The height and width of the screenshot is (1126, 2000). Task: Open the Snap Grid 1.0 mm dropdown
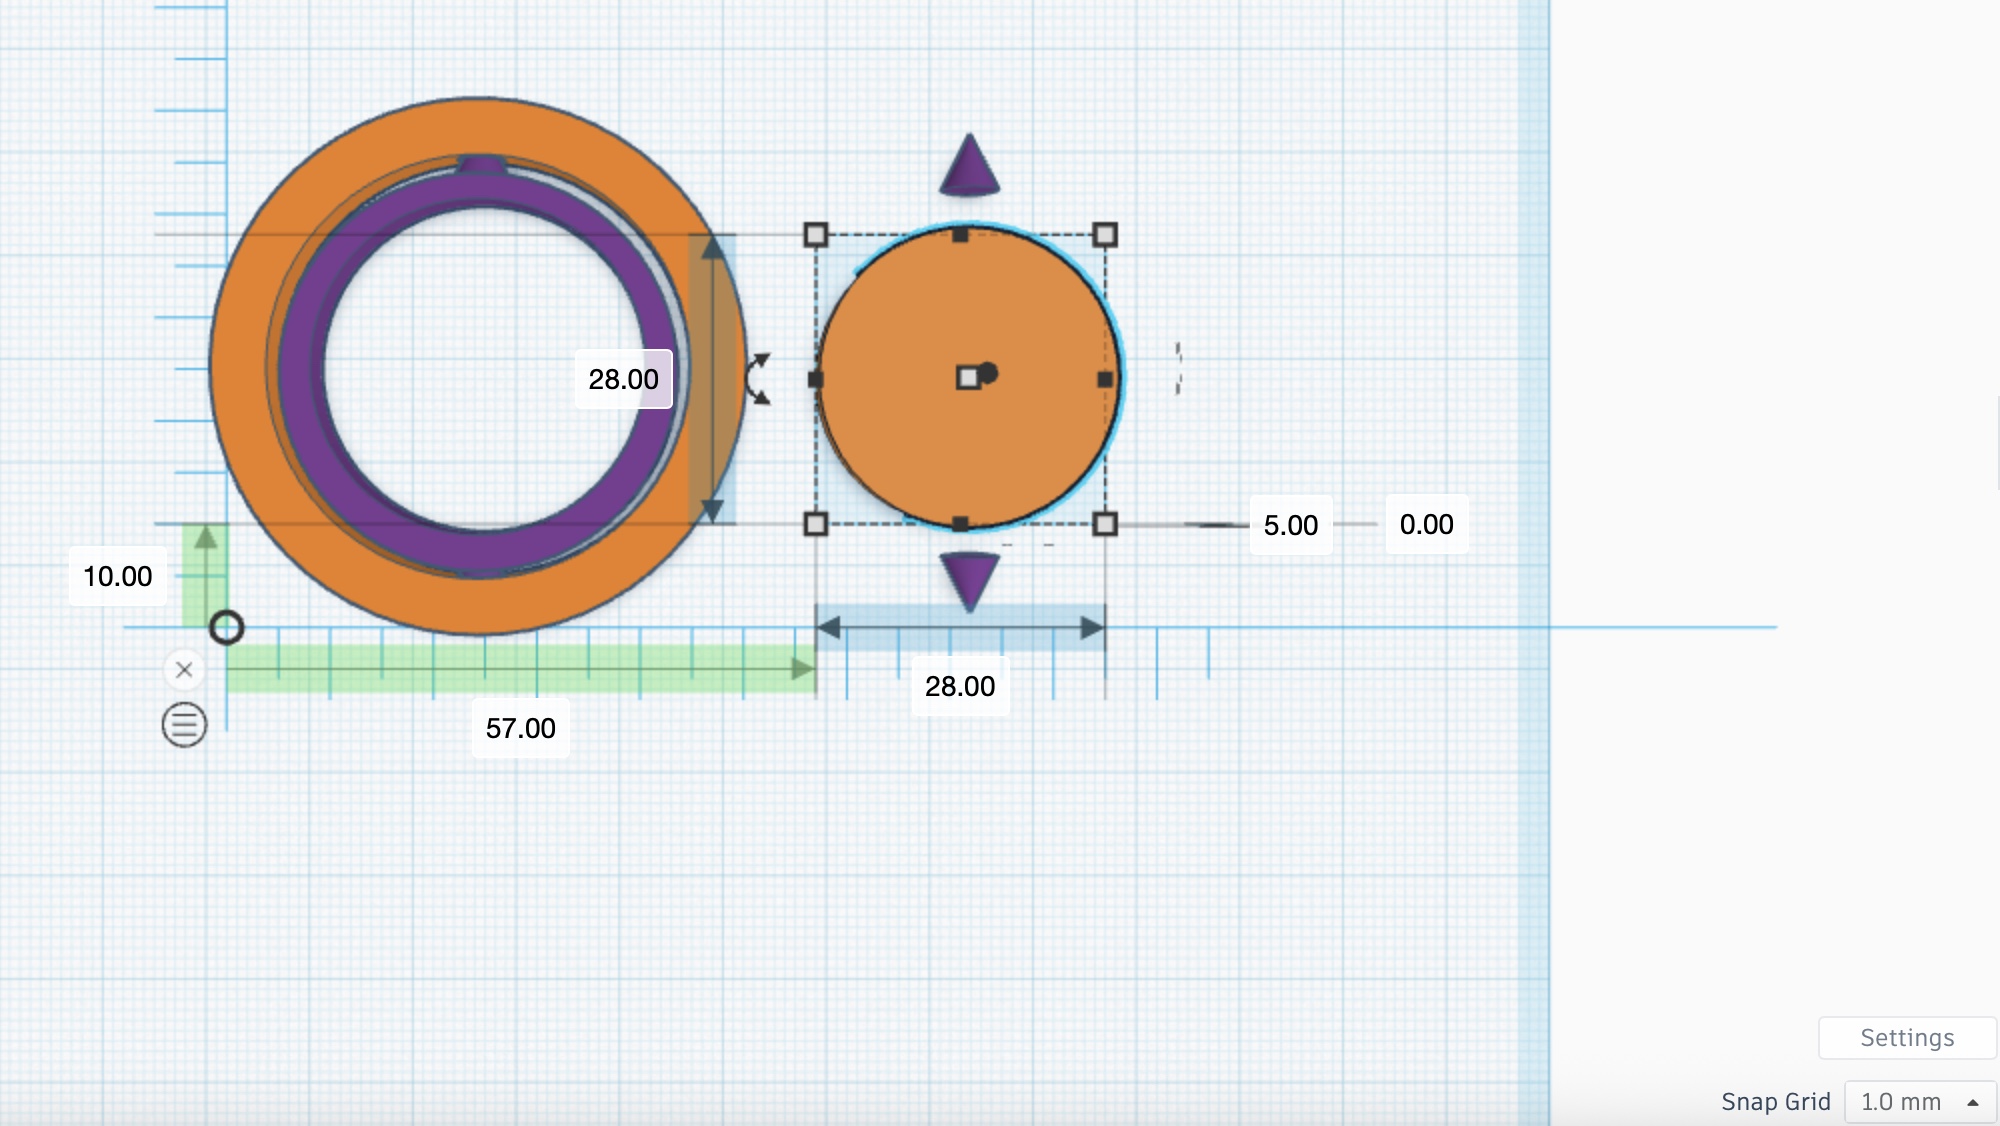coord(1918,1102)
